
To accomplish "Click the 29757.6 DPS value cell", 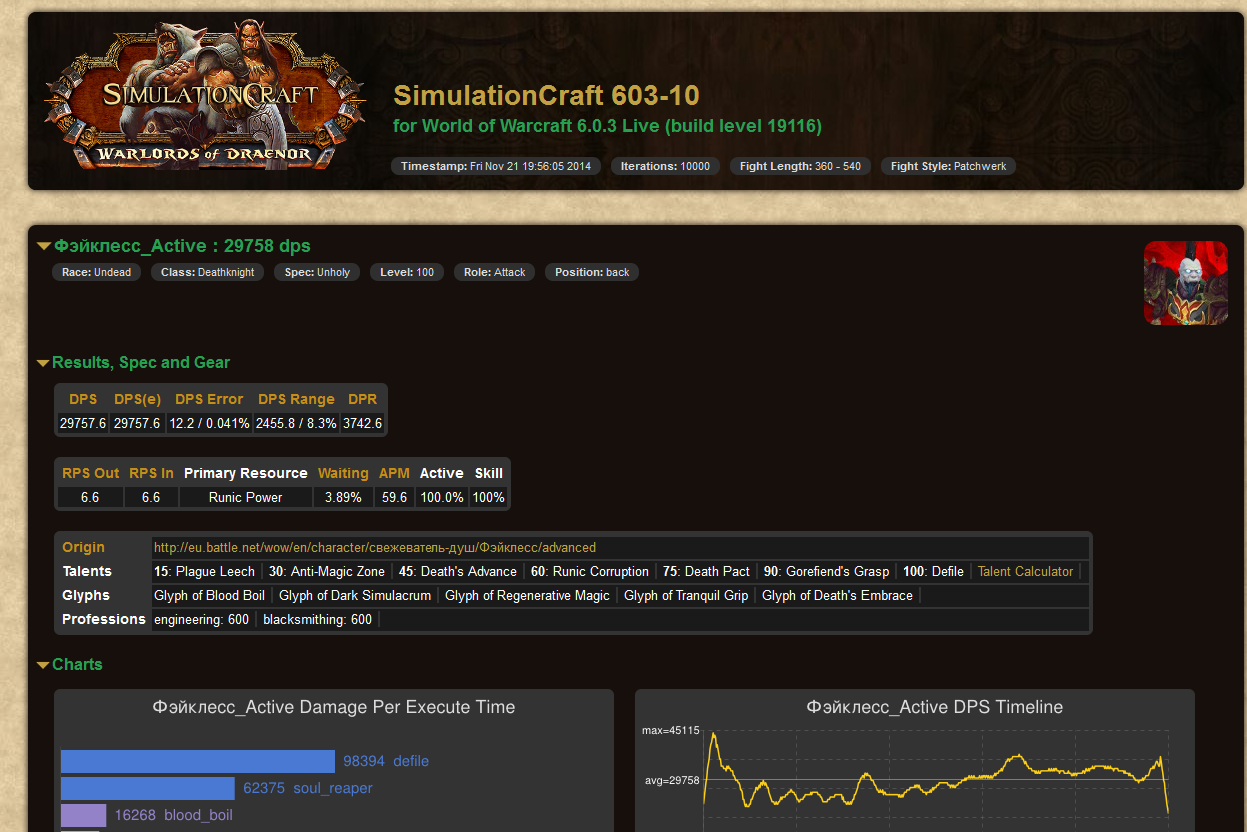I will point(83,423).
